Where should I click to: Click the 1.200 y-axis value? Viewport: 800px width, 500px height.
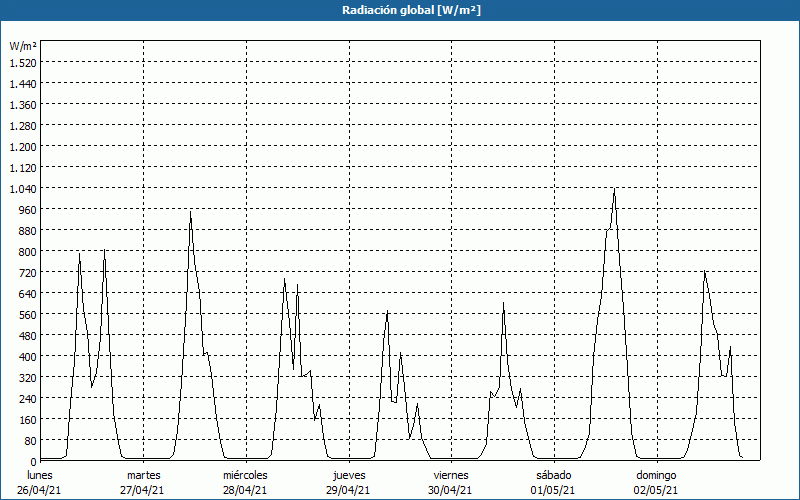tap(23, 146)
